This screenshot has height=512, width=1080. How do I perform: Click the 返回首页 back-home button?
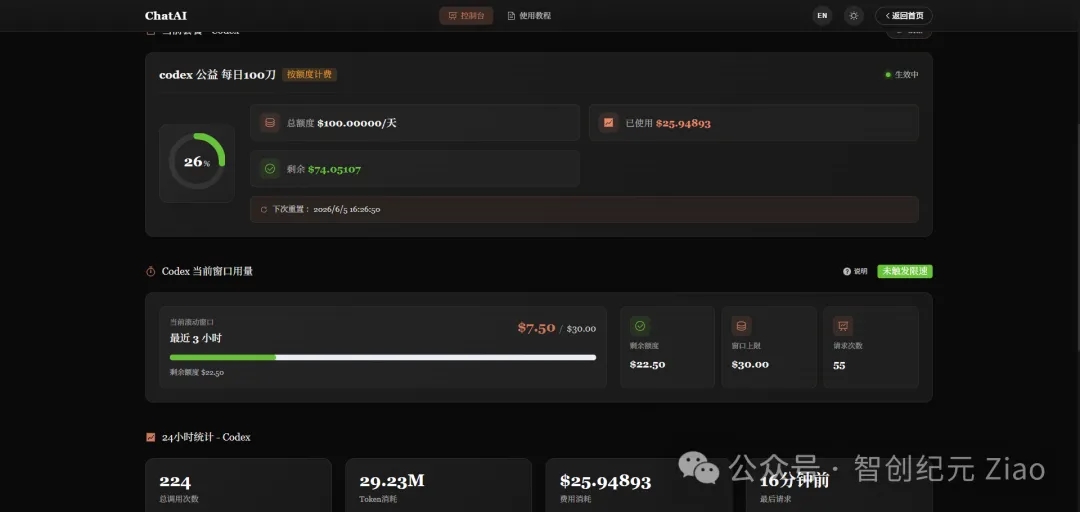pyautogui.click(x=904, y=16)
